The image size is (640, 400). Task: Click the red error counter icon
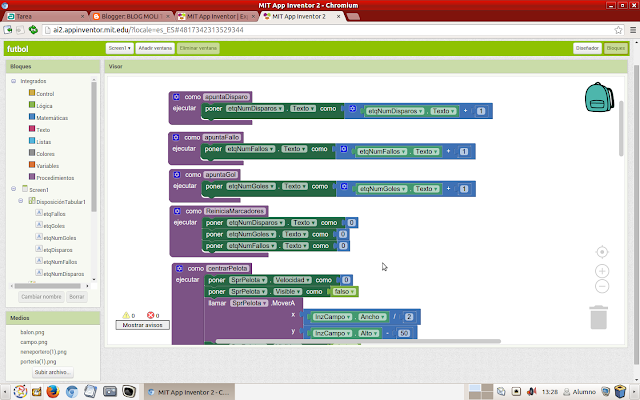pos(150,315)
